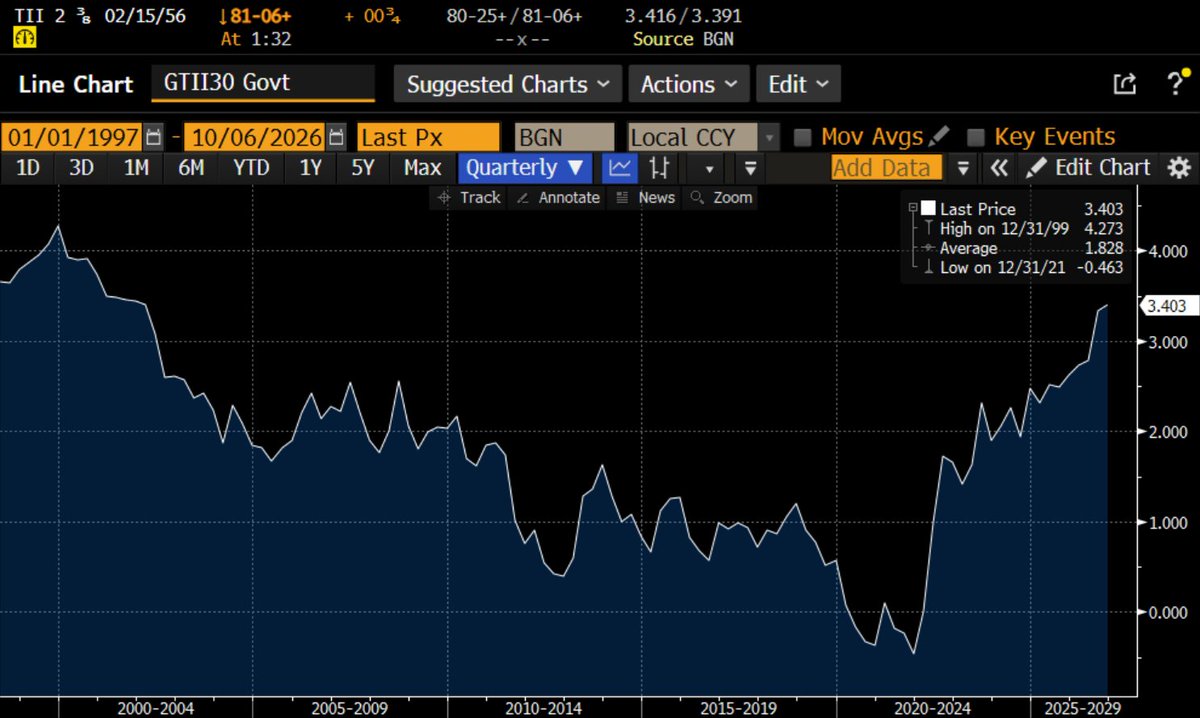Select the line chart type icon
Viewport: 1200px width, 718px height.
click(x=621, y=168)
